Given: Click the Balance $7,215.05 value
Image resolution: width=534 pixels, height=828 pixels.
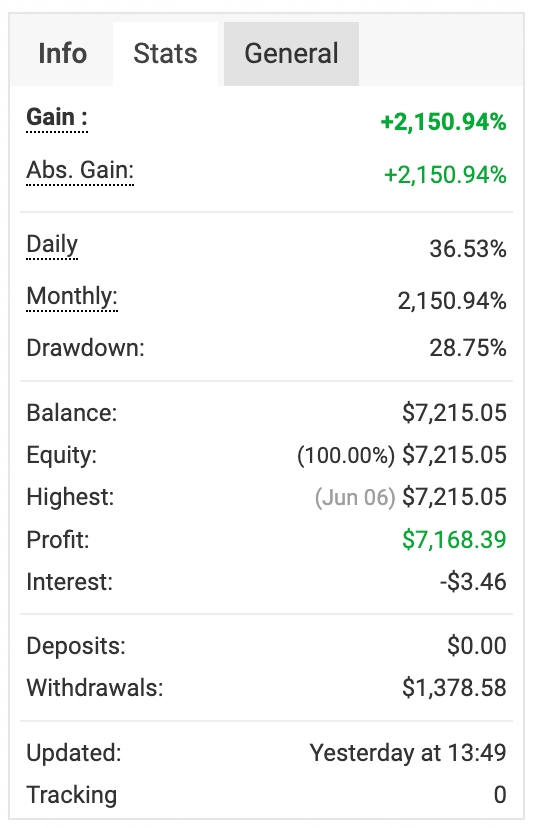Looking at the screenshot, I should click(x=454, y=412).
